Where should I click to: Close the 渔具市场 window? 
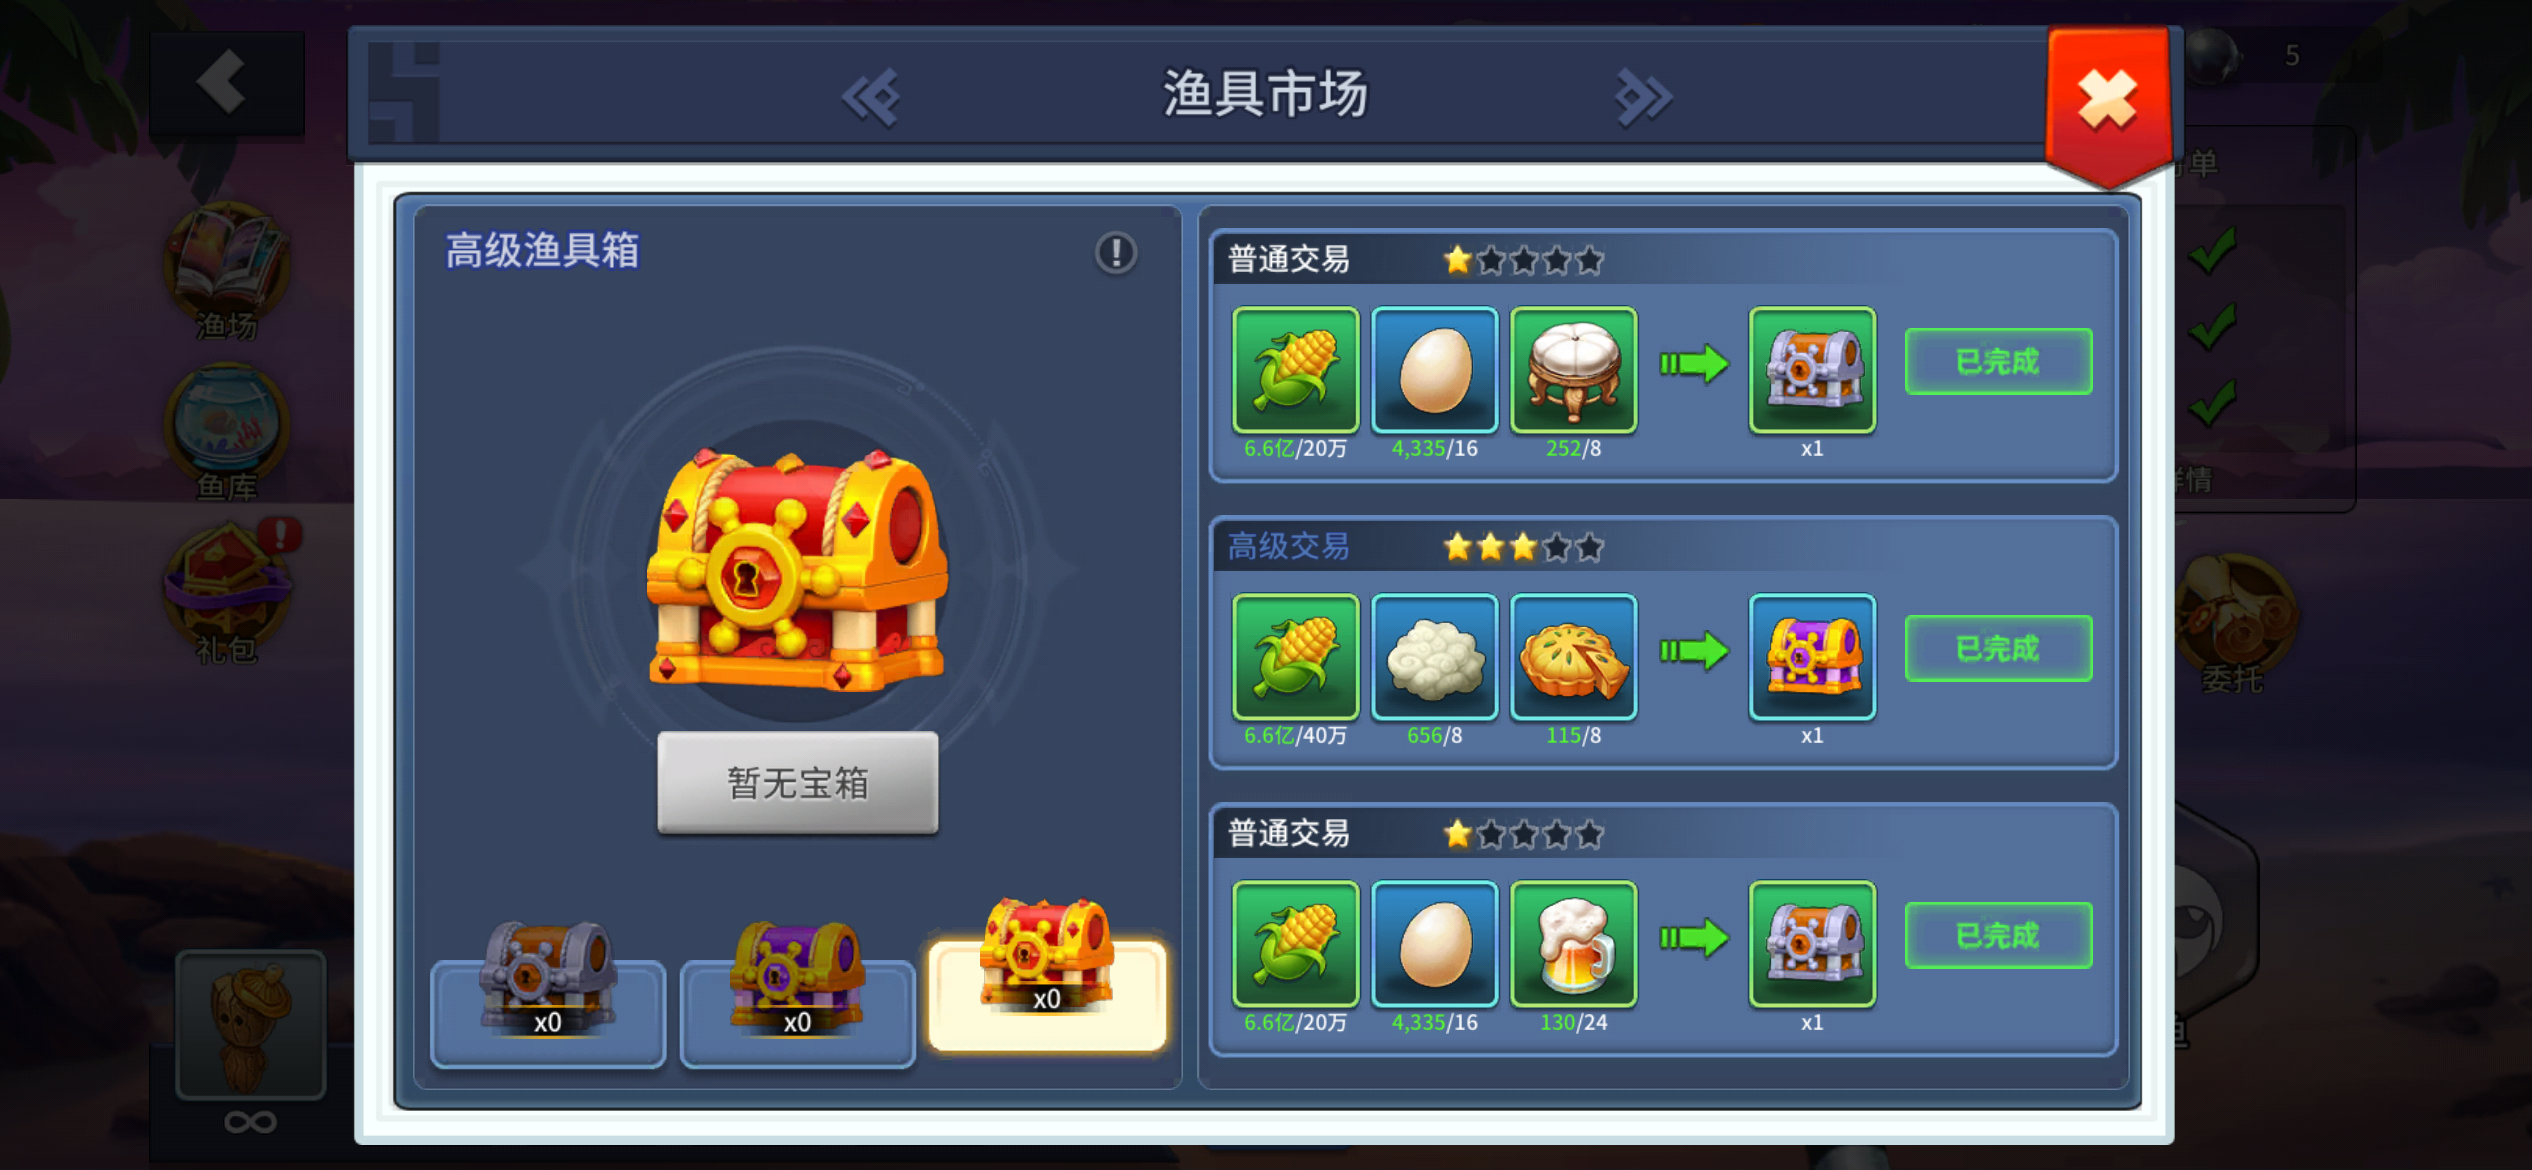click(x=2108, y=100)
